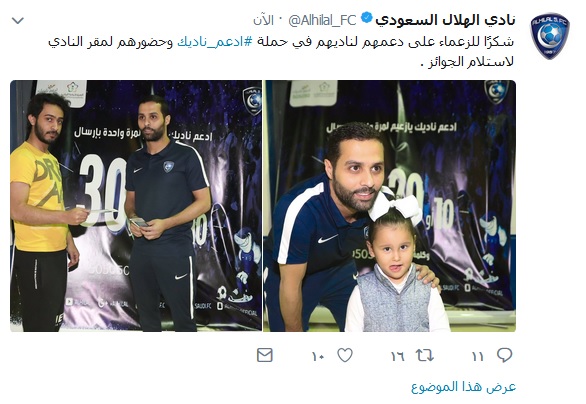
Task: Click the blue verified badge
Action: pyautogui.click(x=367, y=18)
